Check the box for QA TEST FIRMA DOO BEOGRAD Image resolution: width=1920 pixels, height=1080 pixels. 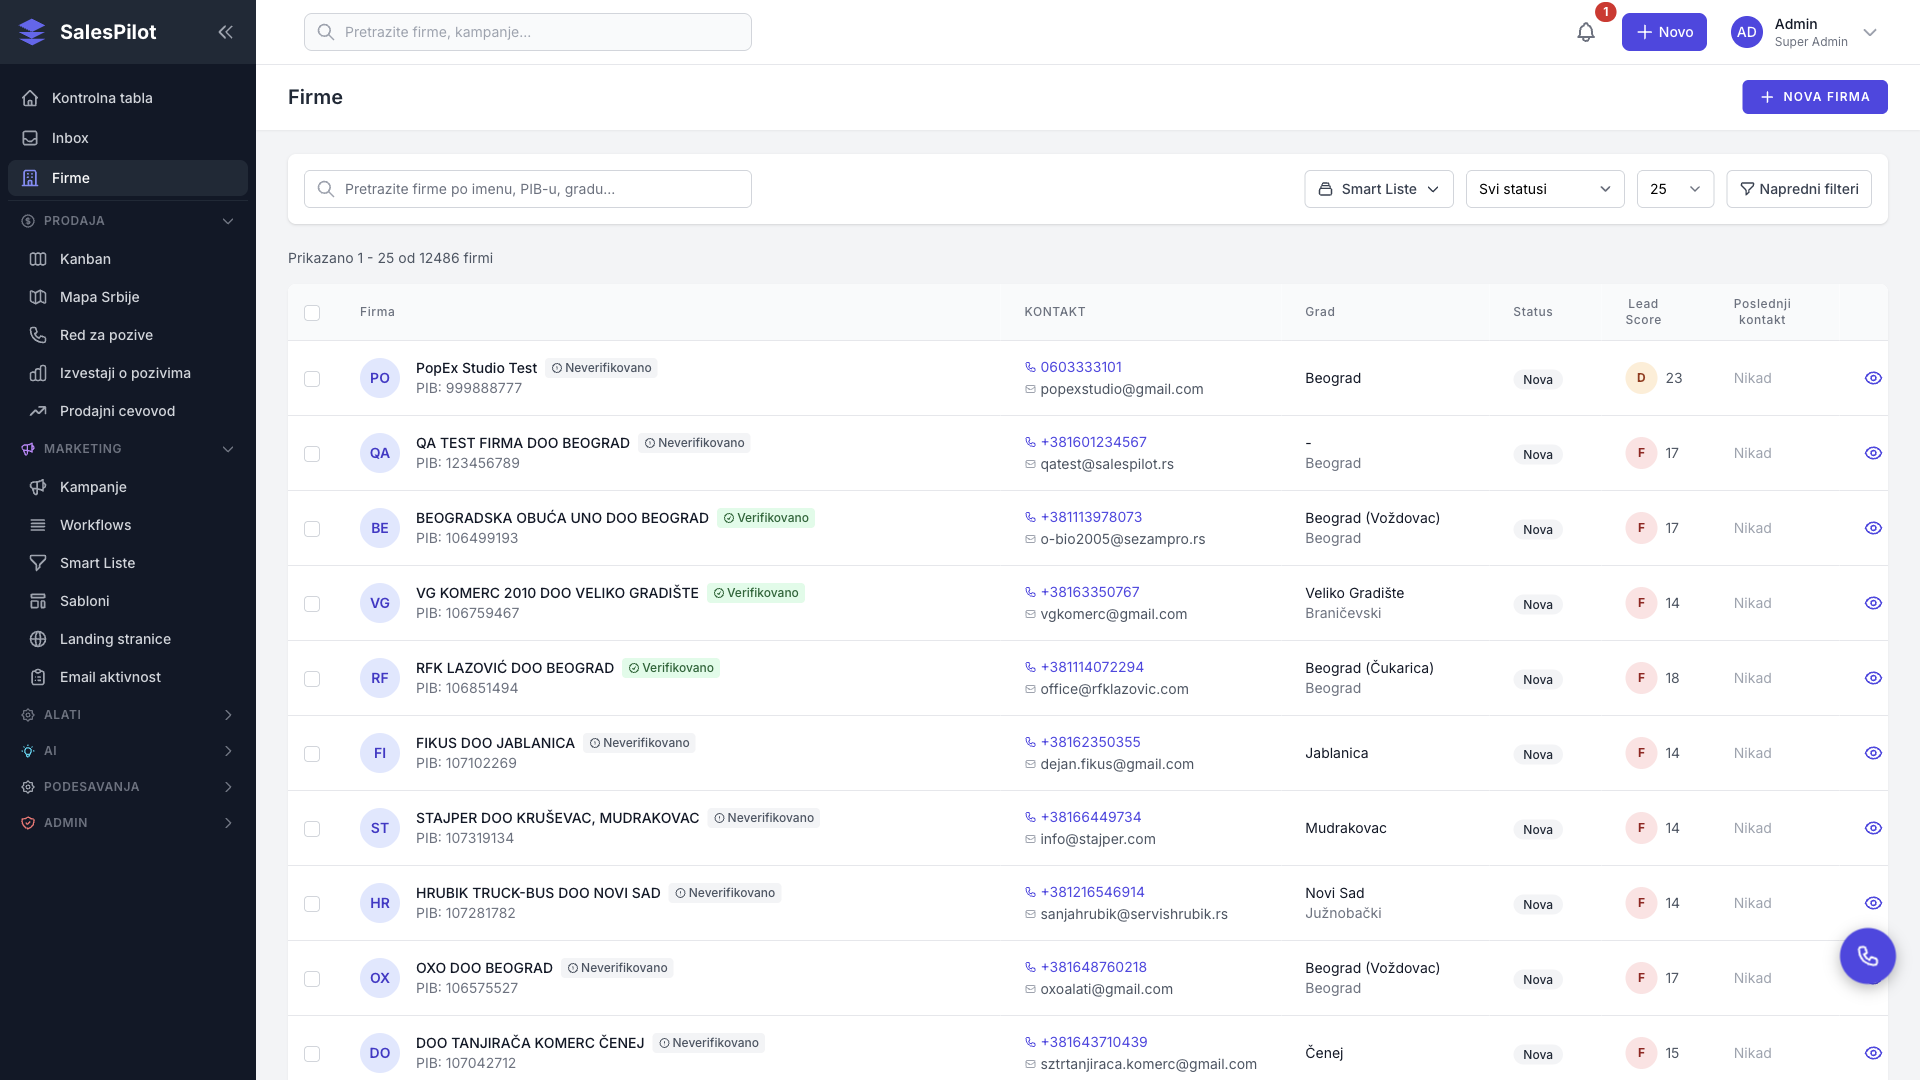[x=312, y=454]
